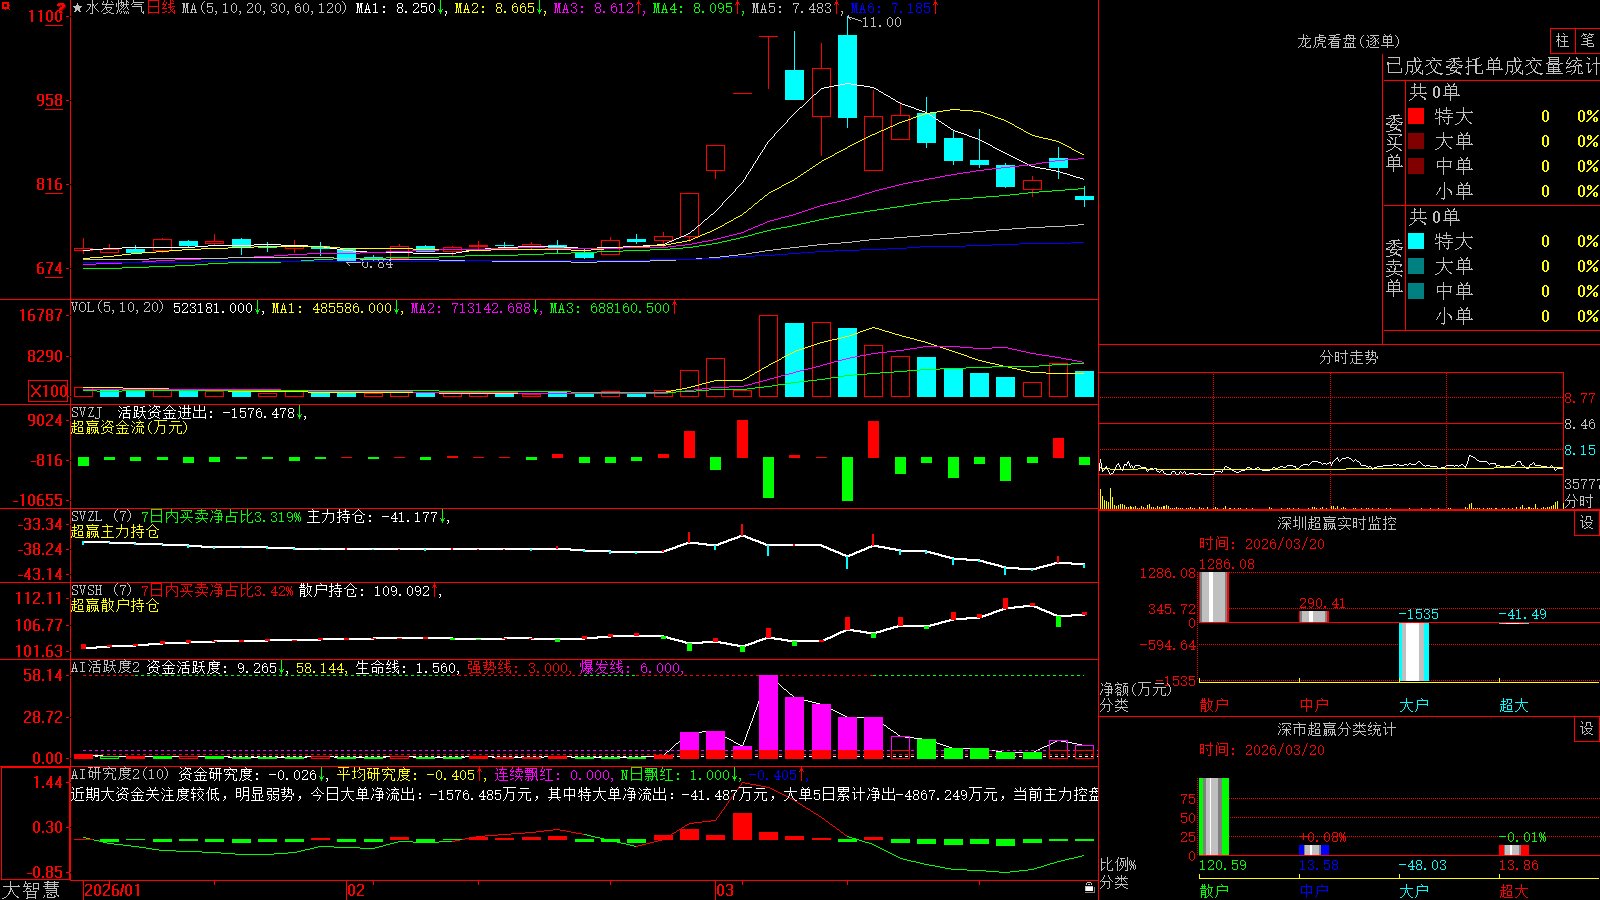Click the 小单 row under 委卖单
1600x900 pixels.
(1503, 316)
